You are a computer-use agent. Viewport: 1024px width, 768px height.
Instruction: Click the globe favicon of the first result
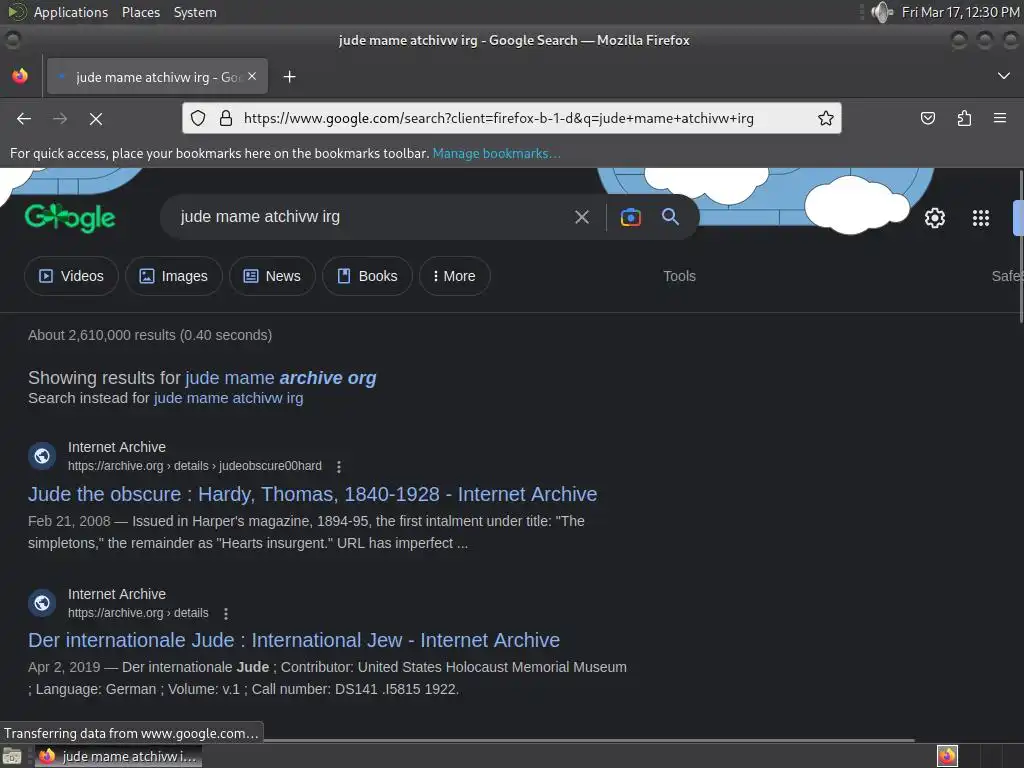(x=42, y=455)
